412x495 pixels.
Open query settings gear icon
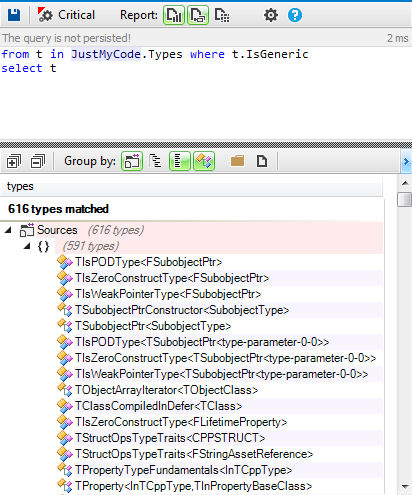click(271, 15)
